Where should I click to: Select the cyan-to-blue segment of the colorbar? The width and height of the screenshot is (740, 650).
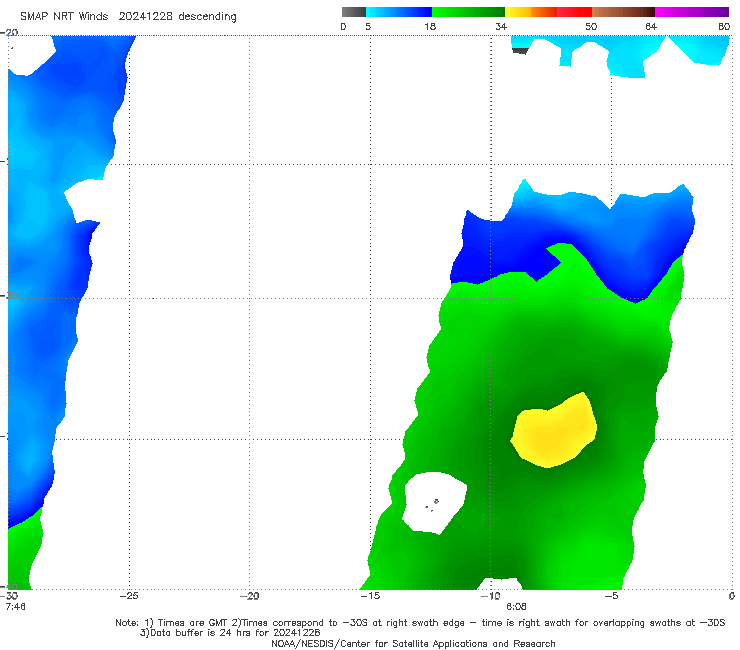click(399, 12)
